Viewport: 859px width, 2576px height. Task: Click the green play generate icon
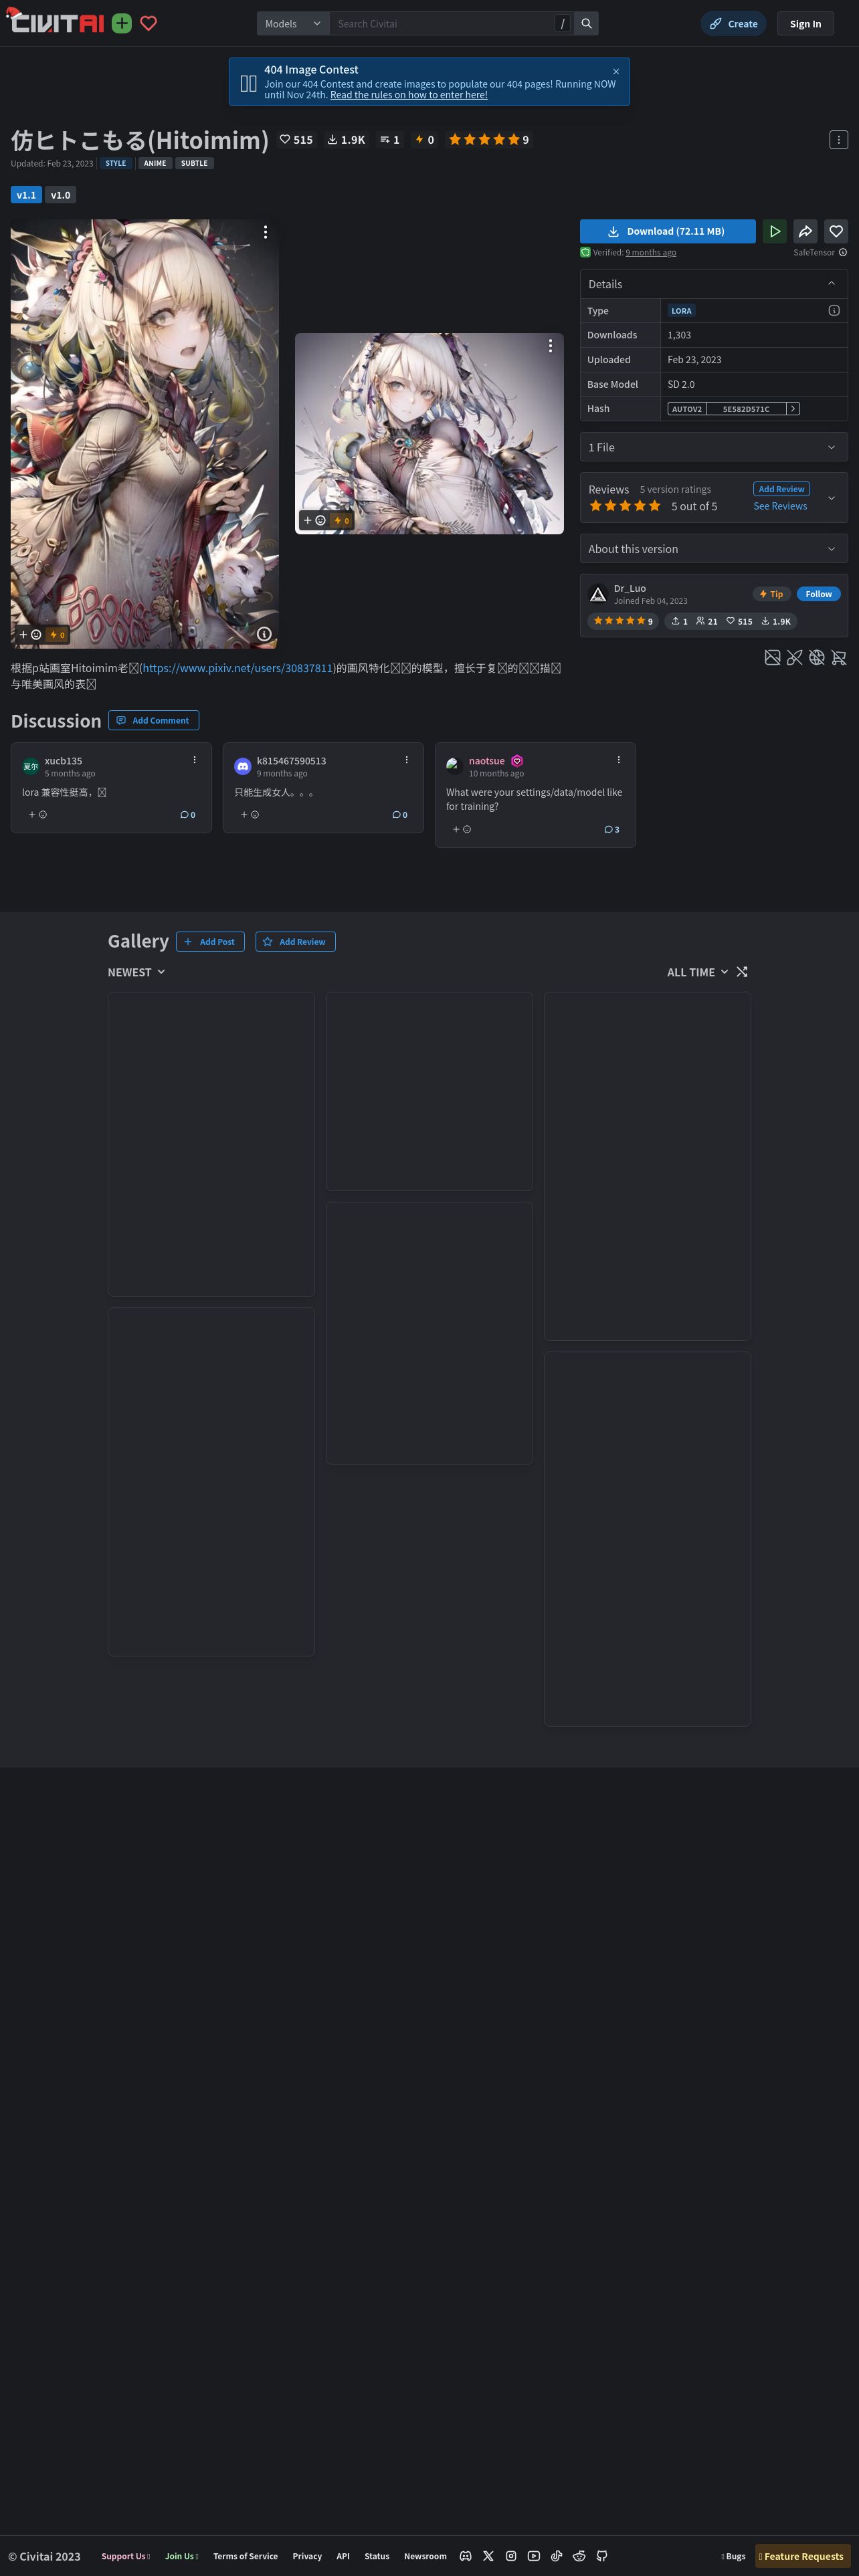[774, 231]
